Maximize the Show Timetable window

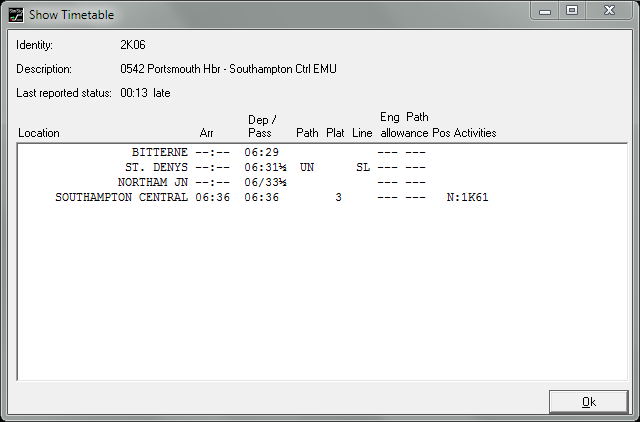coord(572,10)
